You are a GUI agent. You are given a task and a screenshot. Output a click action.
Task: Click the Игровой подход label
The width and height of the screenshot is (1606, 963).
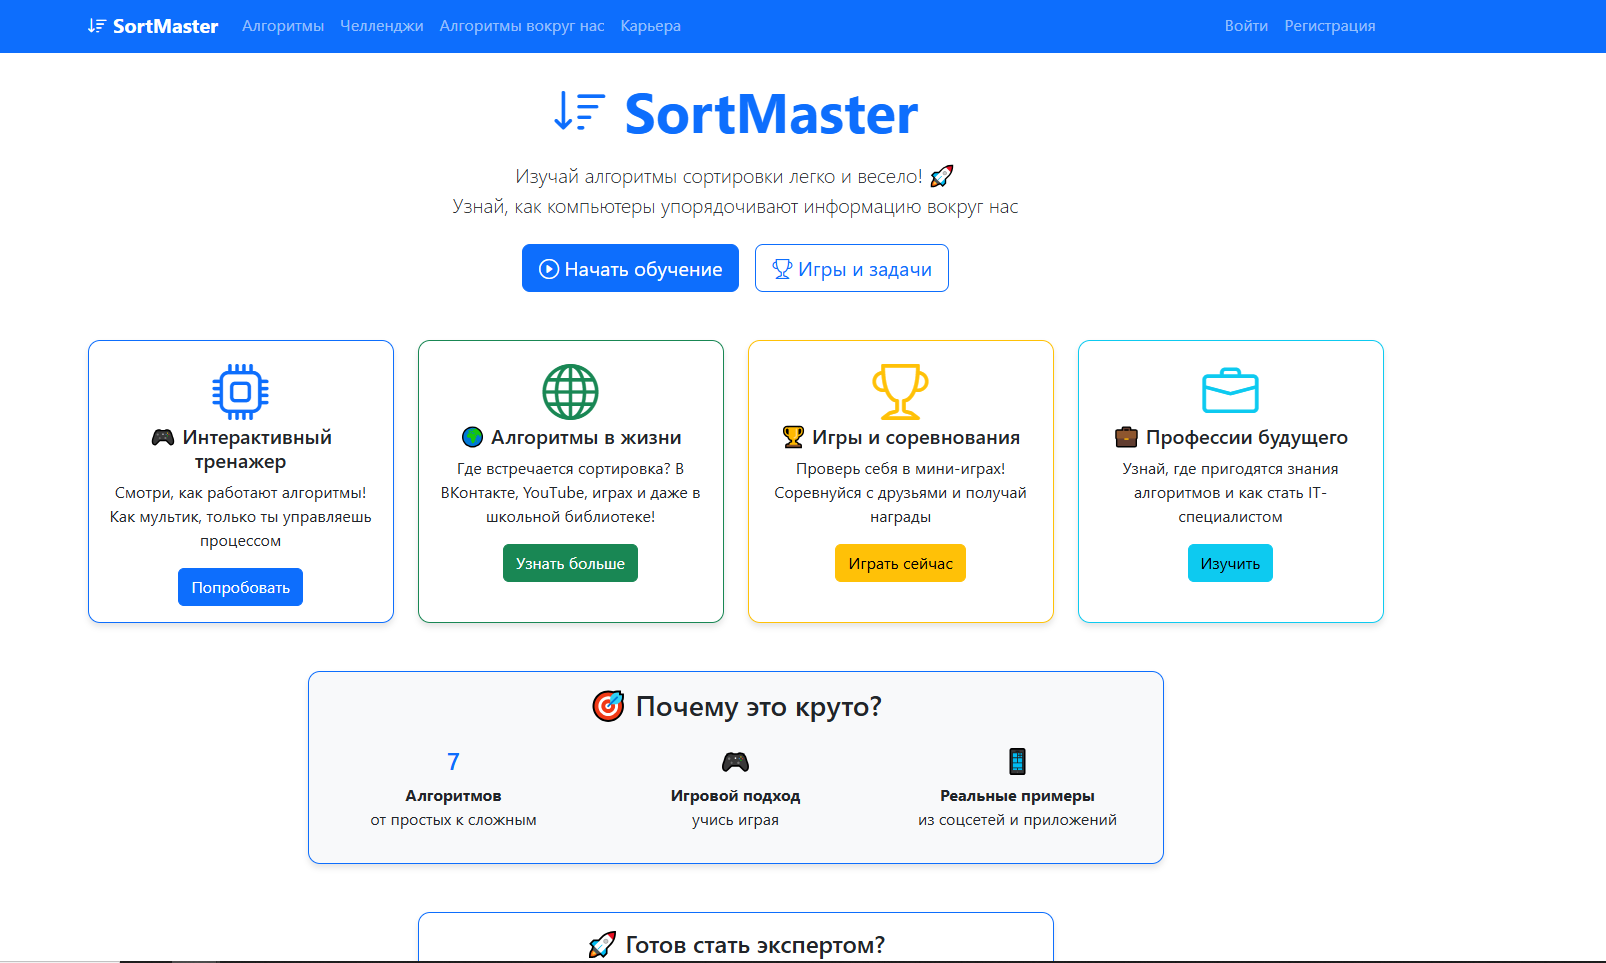[x=735, y=796]
